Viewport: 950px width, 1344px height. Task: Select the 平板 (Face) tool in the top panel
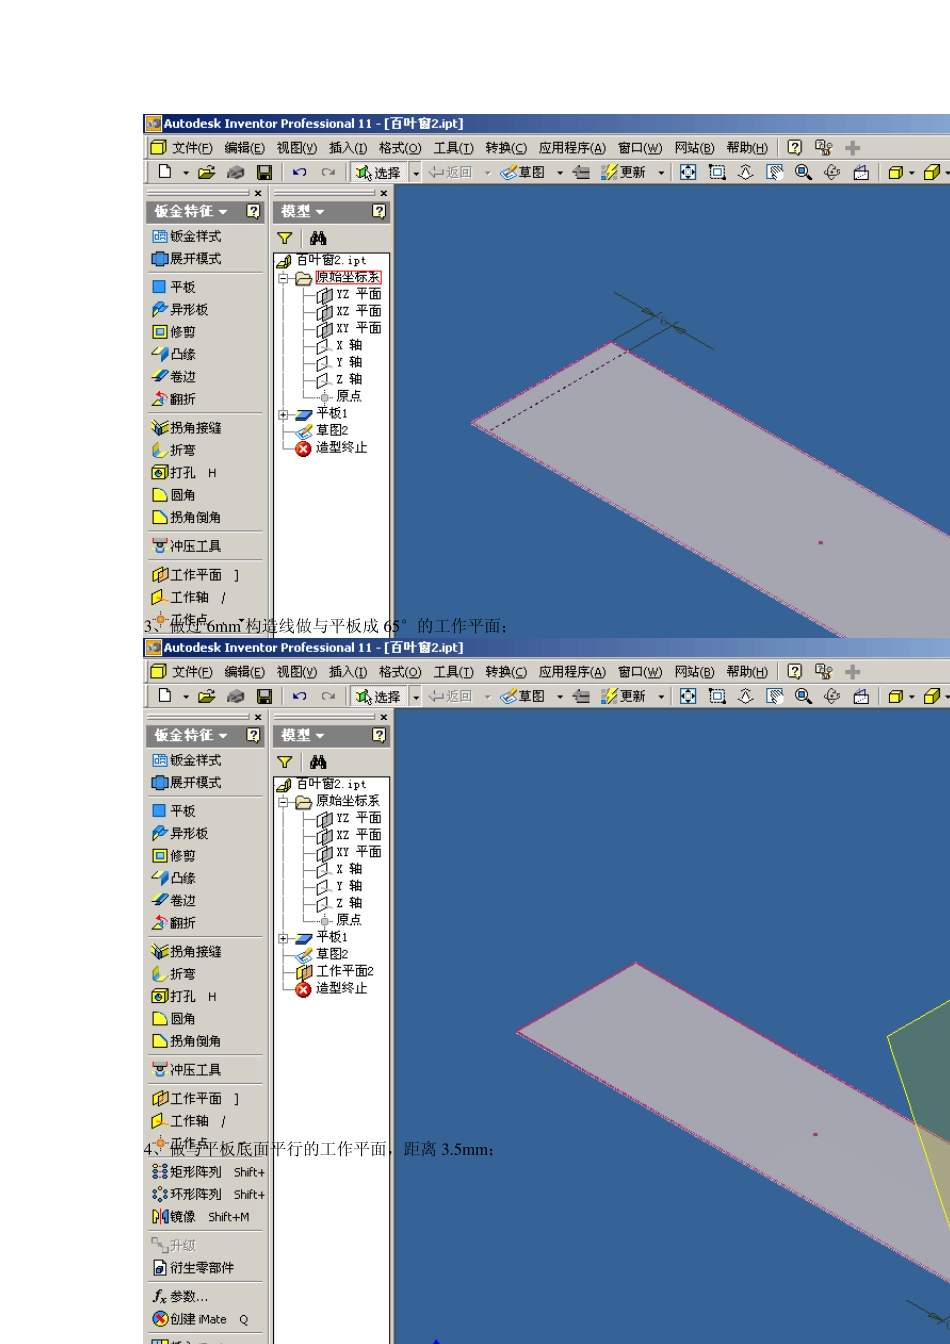[175, 287]
